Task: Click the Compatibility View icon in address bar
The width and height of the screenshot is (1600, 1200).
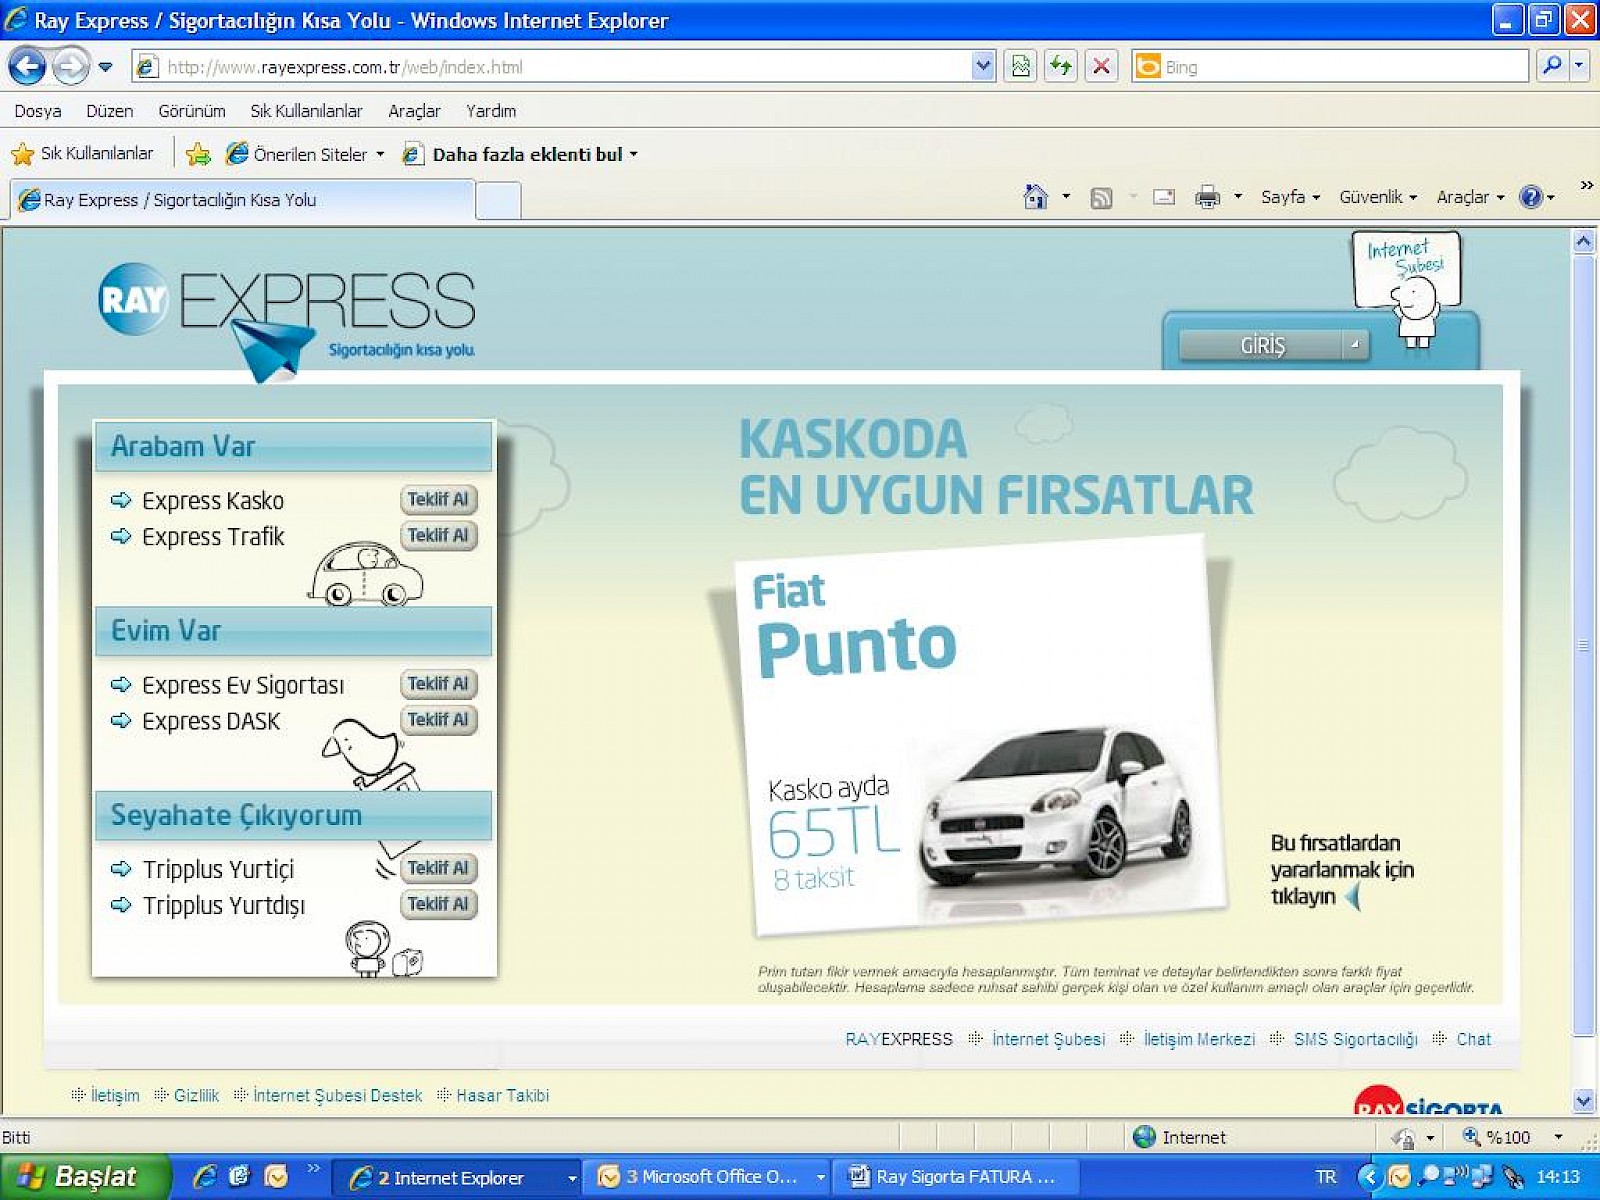Action: click(1020, 67)
